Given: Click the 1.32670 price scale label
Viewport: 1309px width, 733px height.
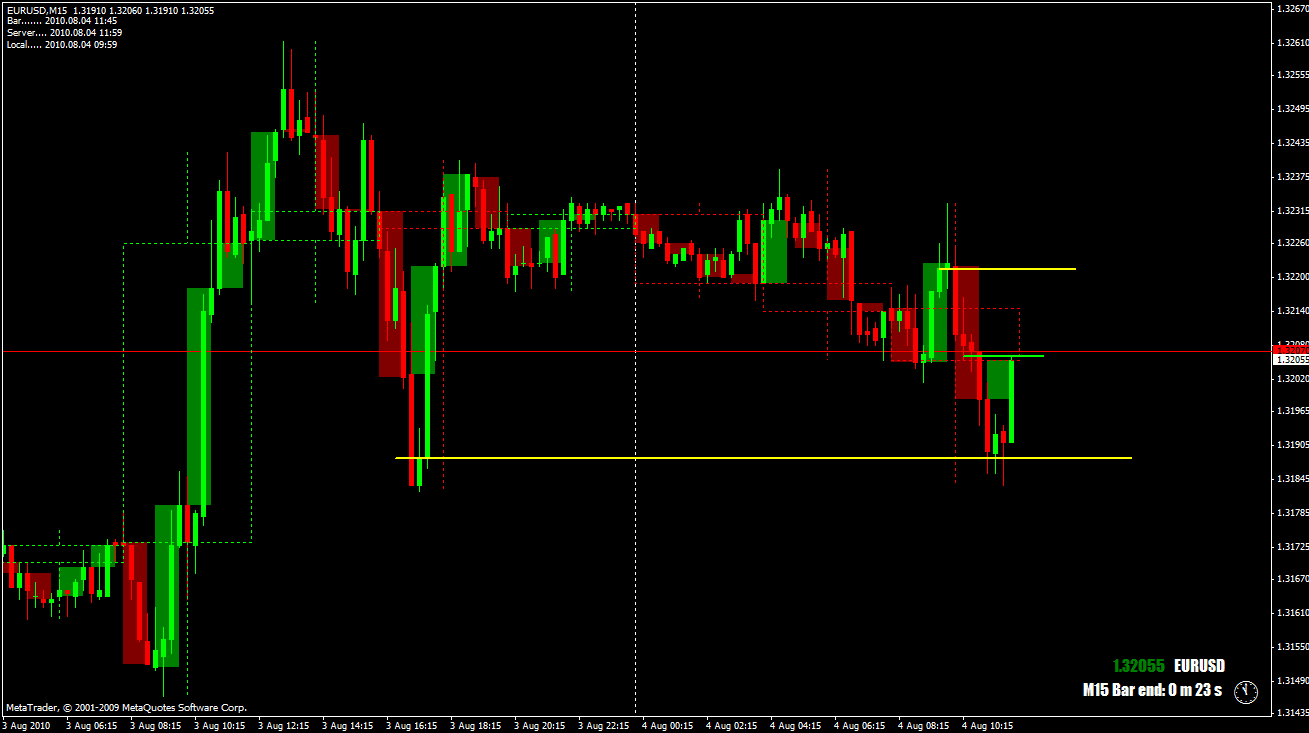Looking at the screenshot, I should click(1293, 9).
